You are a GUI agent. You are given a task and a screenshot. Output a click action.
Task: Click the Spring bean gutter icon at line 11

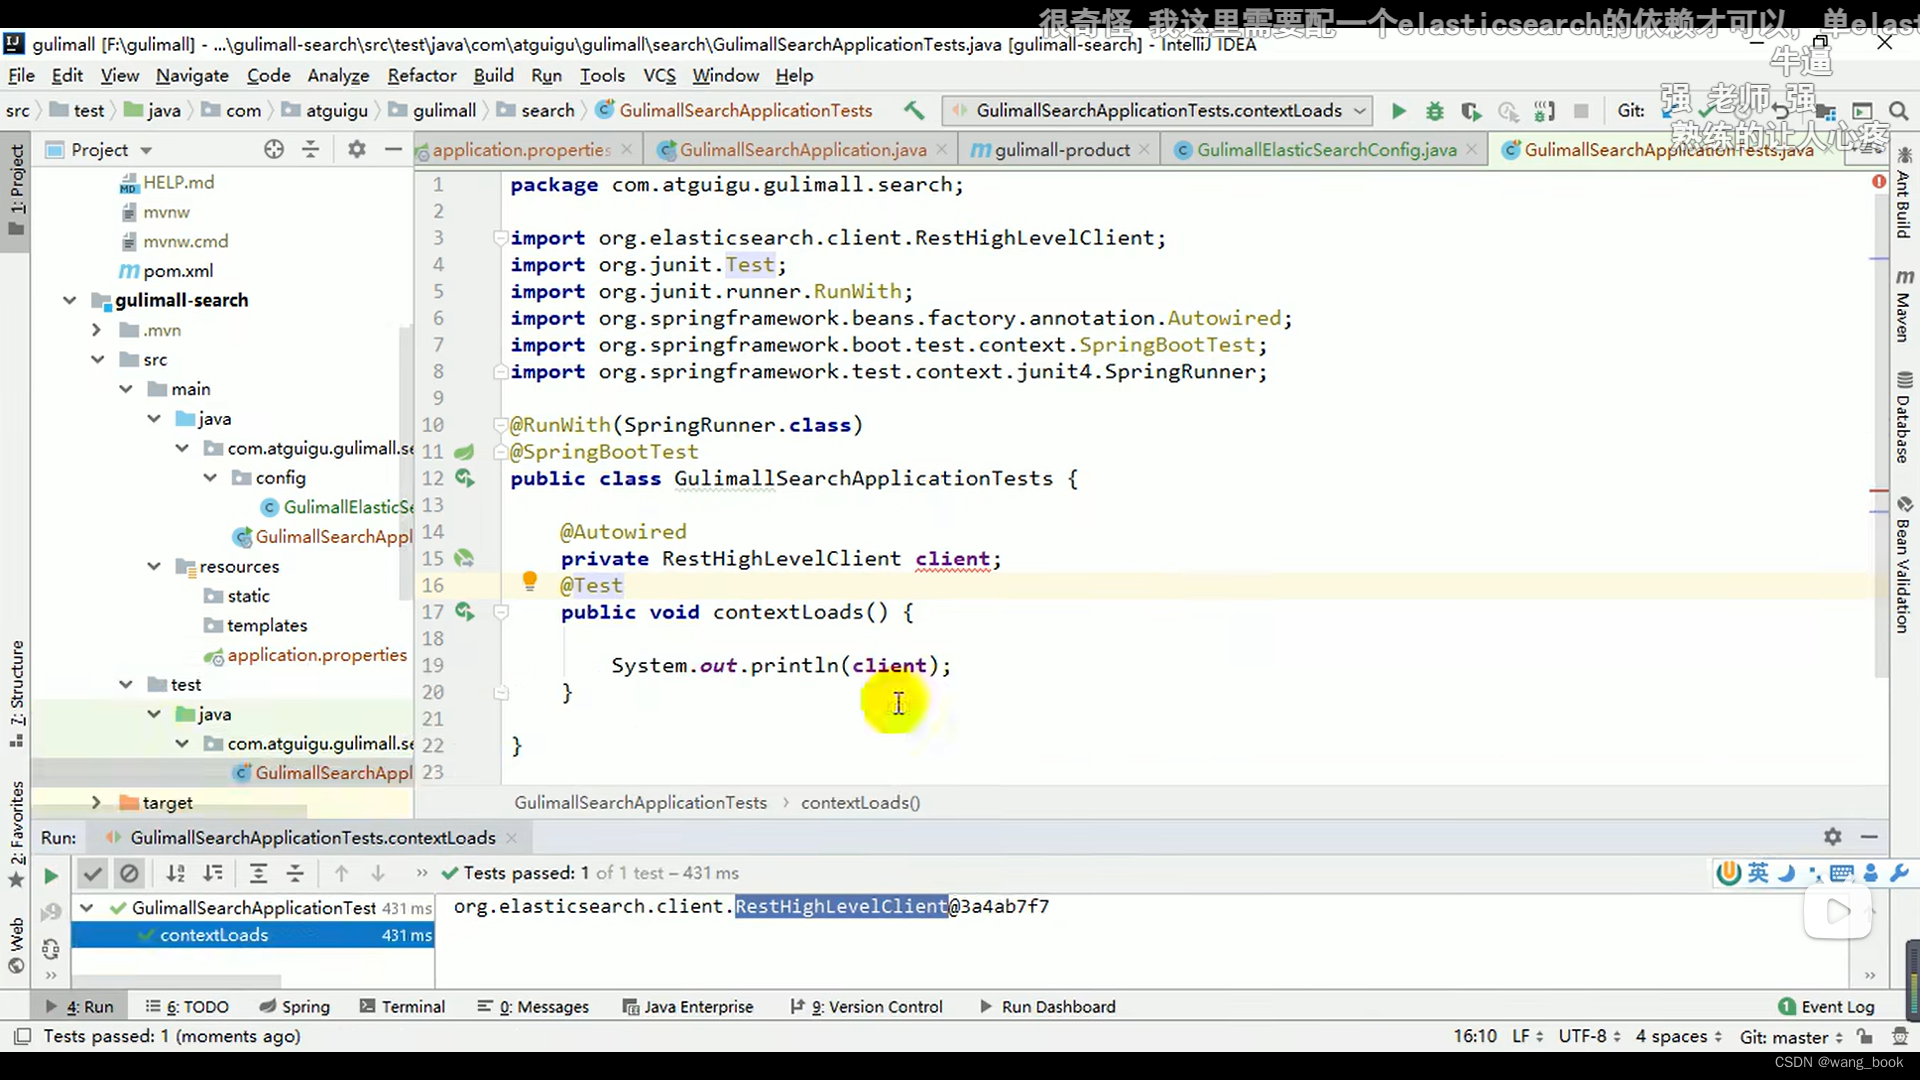click(464, 451)
